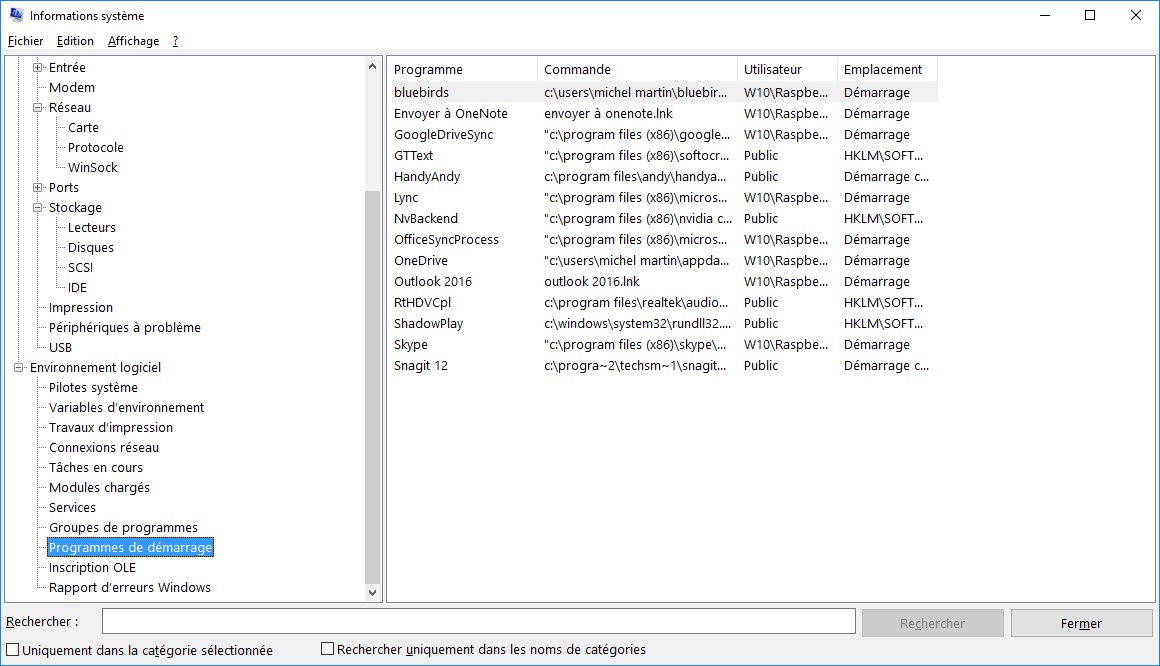Click the Fermer button
This screenshot has height=666, width=1160.
click(x=1081, y=623)
